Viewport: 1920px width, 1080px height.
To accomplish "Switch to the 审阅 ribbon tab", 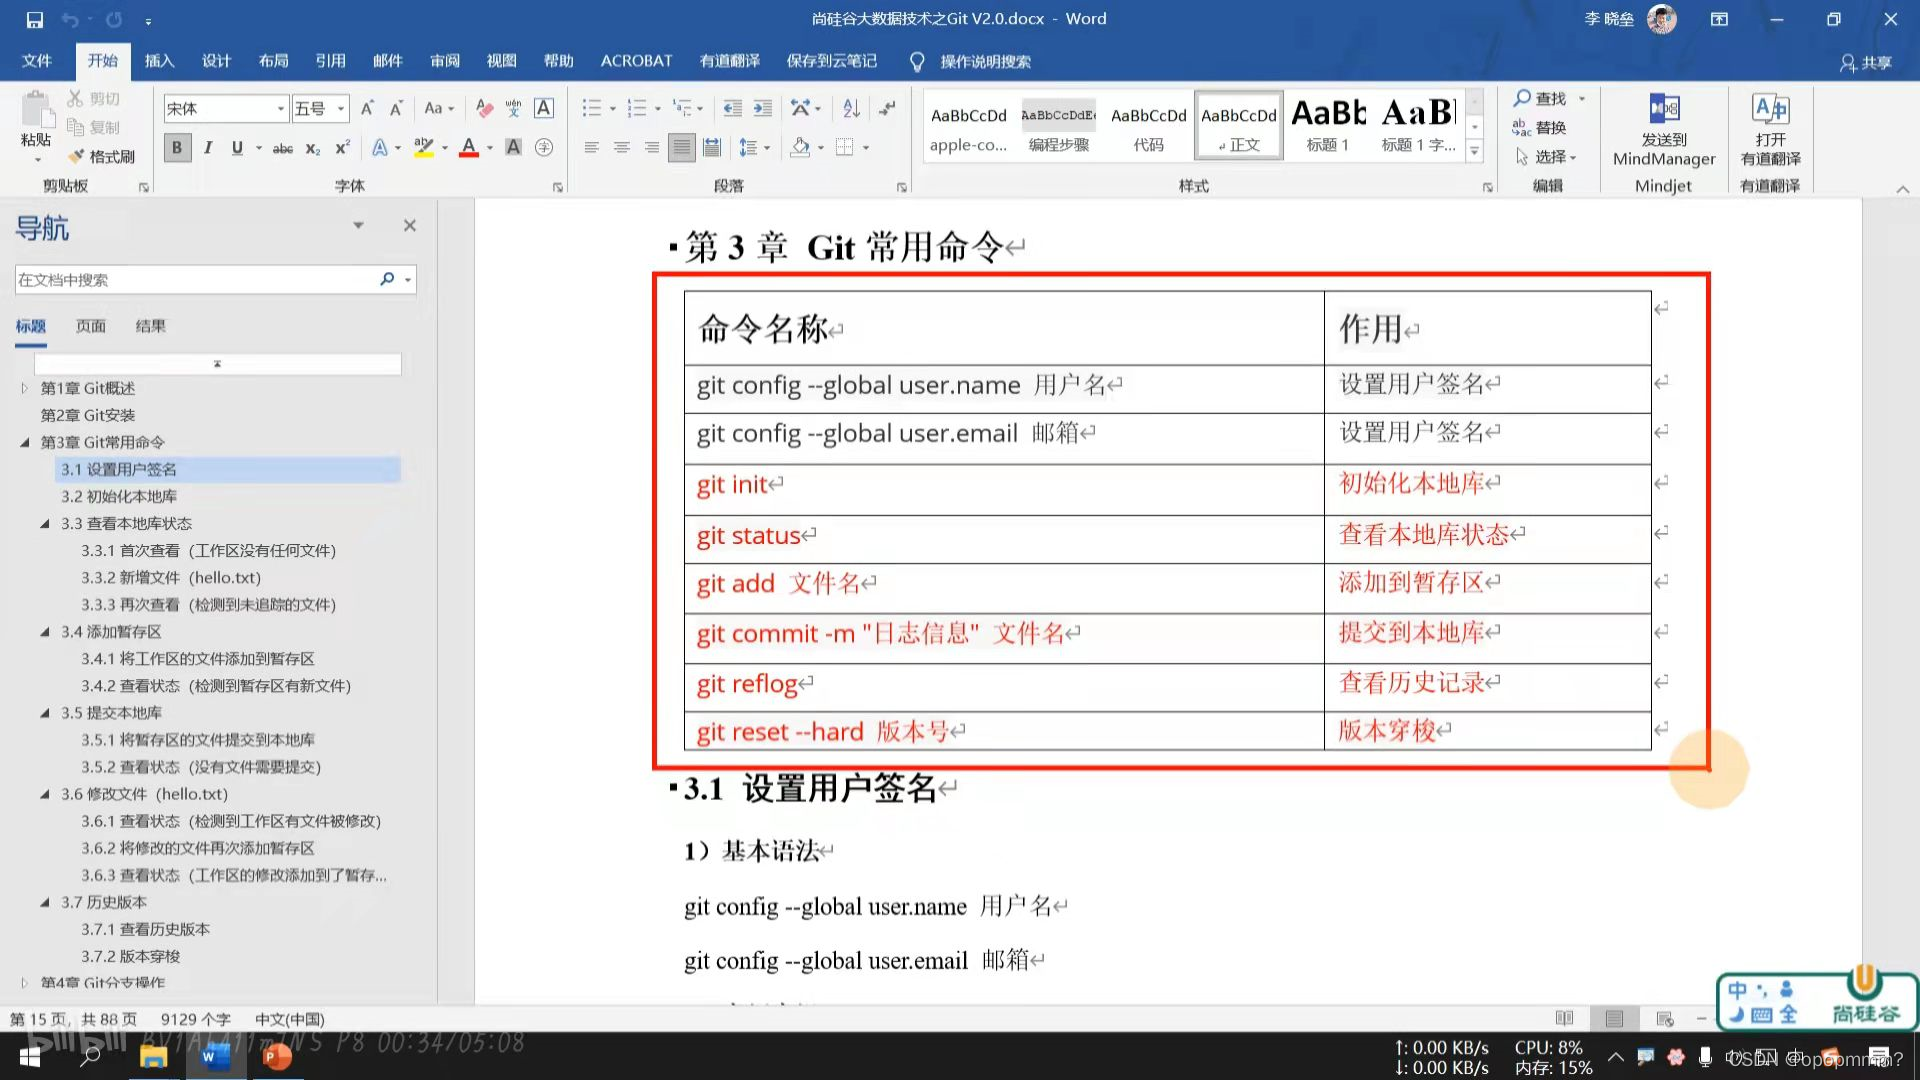I will pos(445,61).
